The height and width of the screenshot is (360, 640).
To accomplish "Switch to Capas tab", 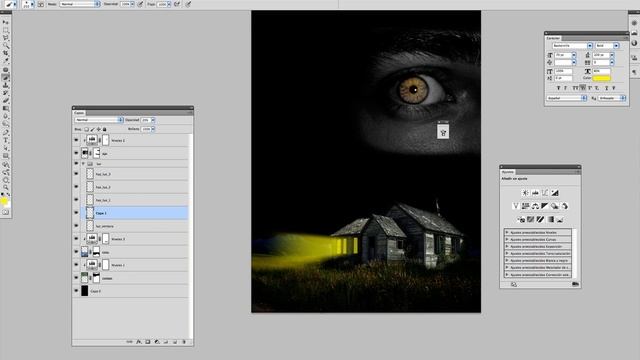I will coord(79,113).
